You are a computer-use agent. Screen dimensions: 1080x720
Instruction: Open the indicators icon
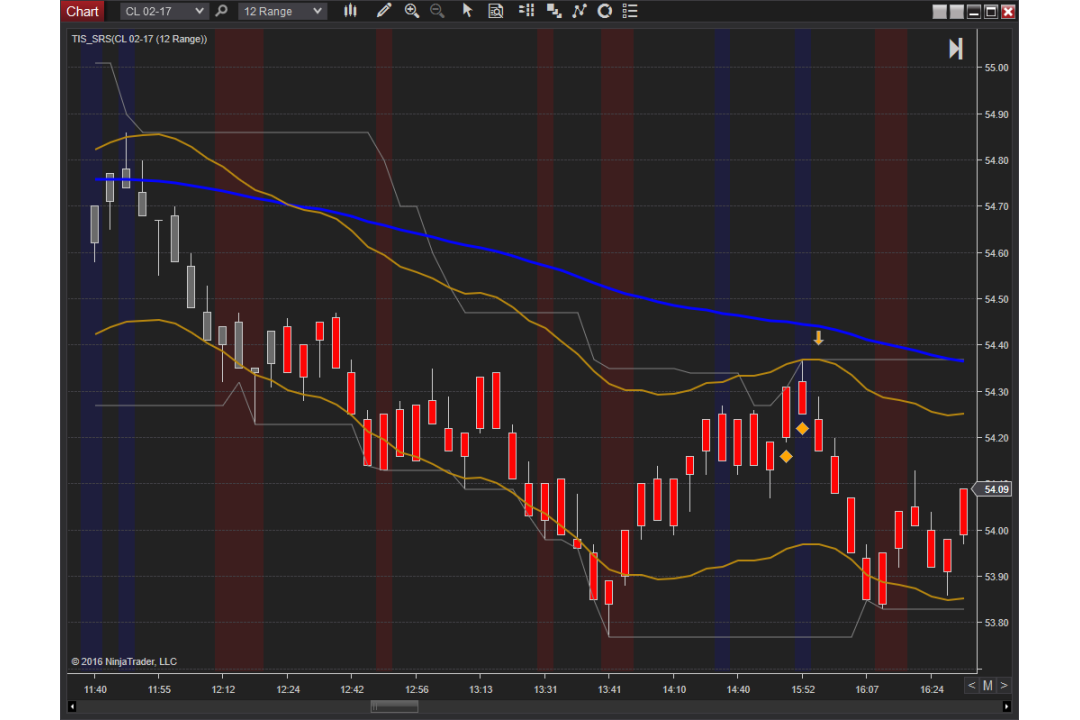pos(579,10)
